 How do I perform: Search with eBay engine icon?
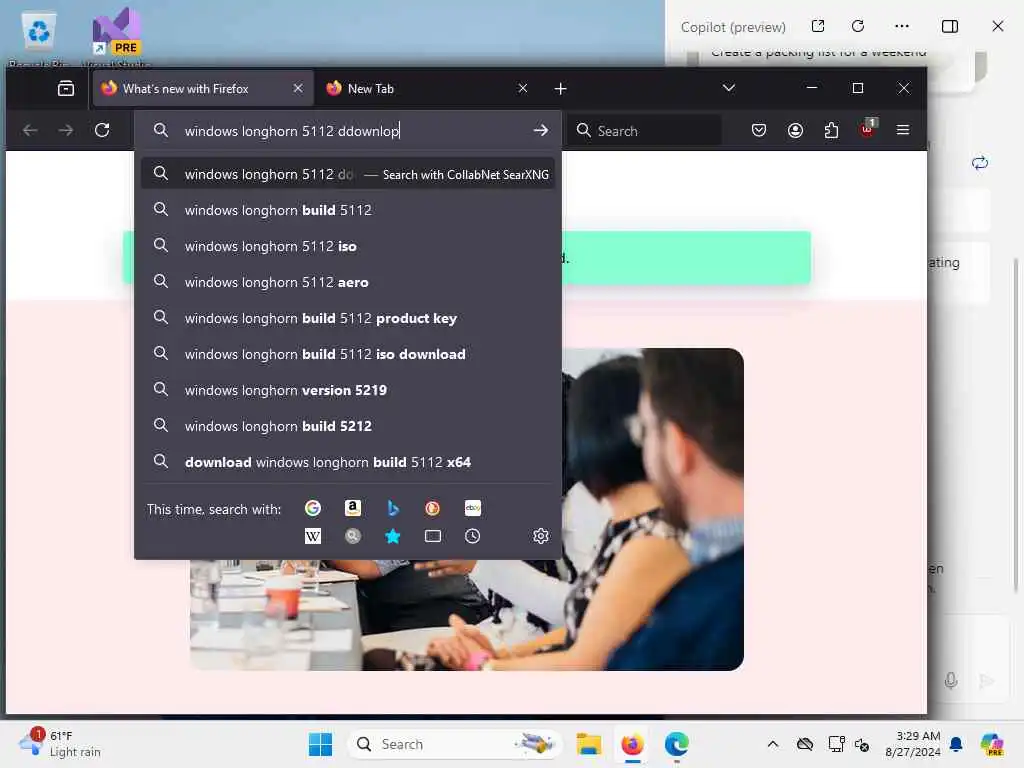click(473, 508)
